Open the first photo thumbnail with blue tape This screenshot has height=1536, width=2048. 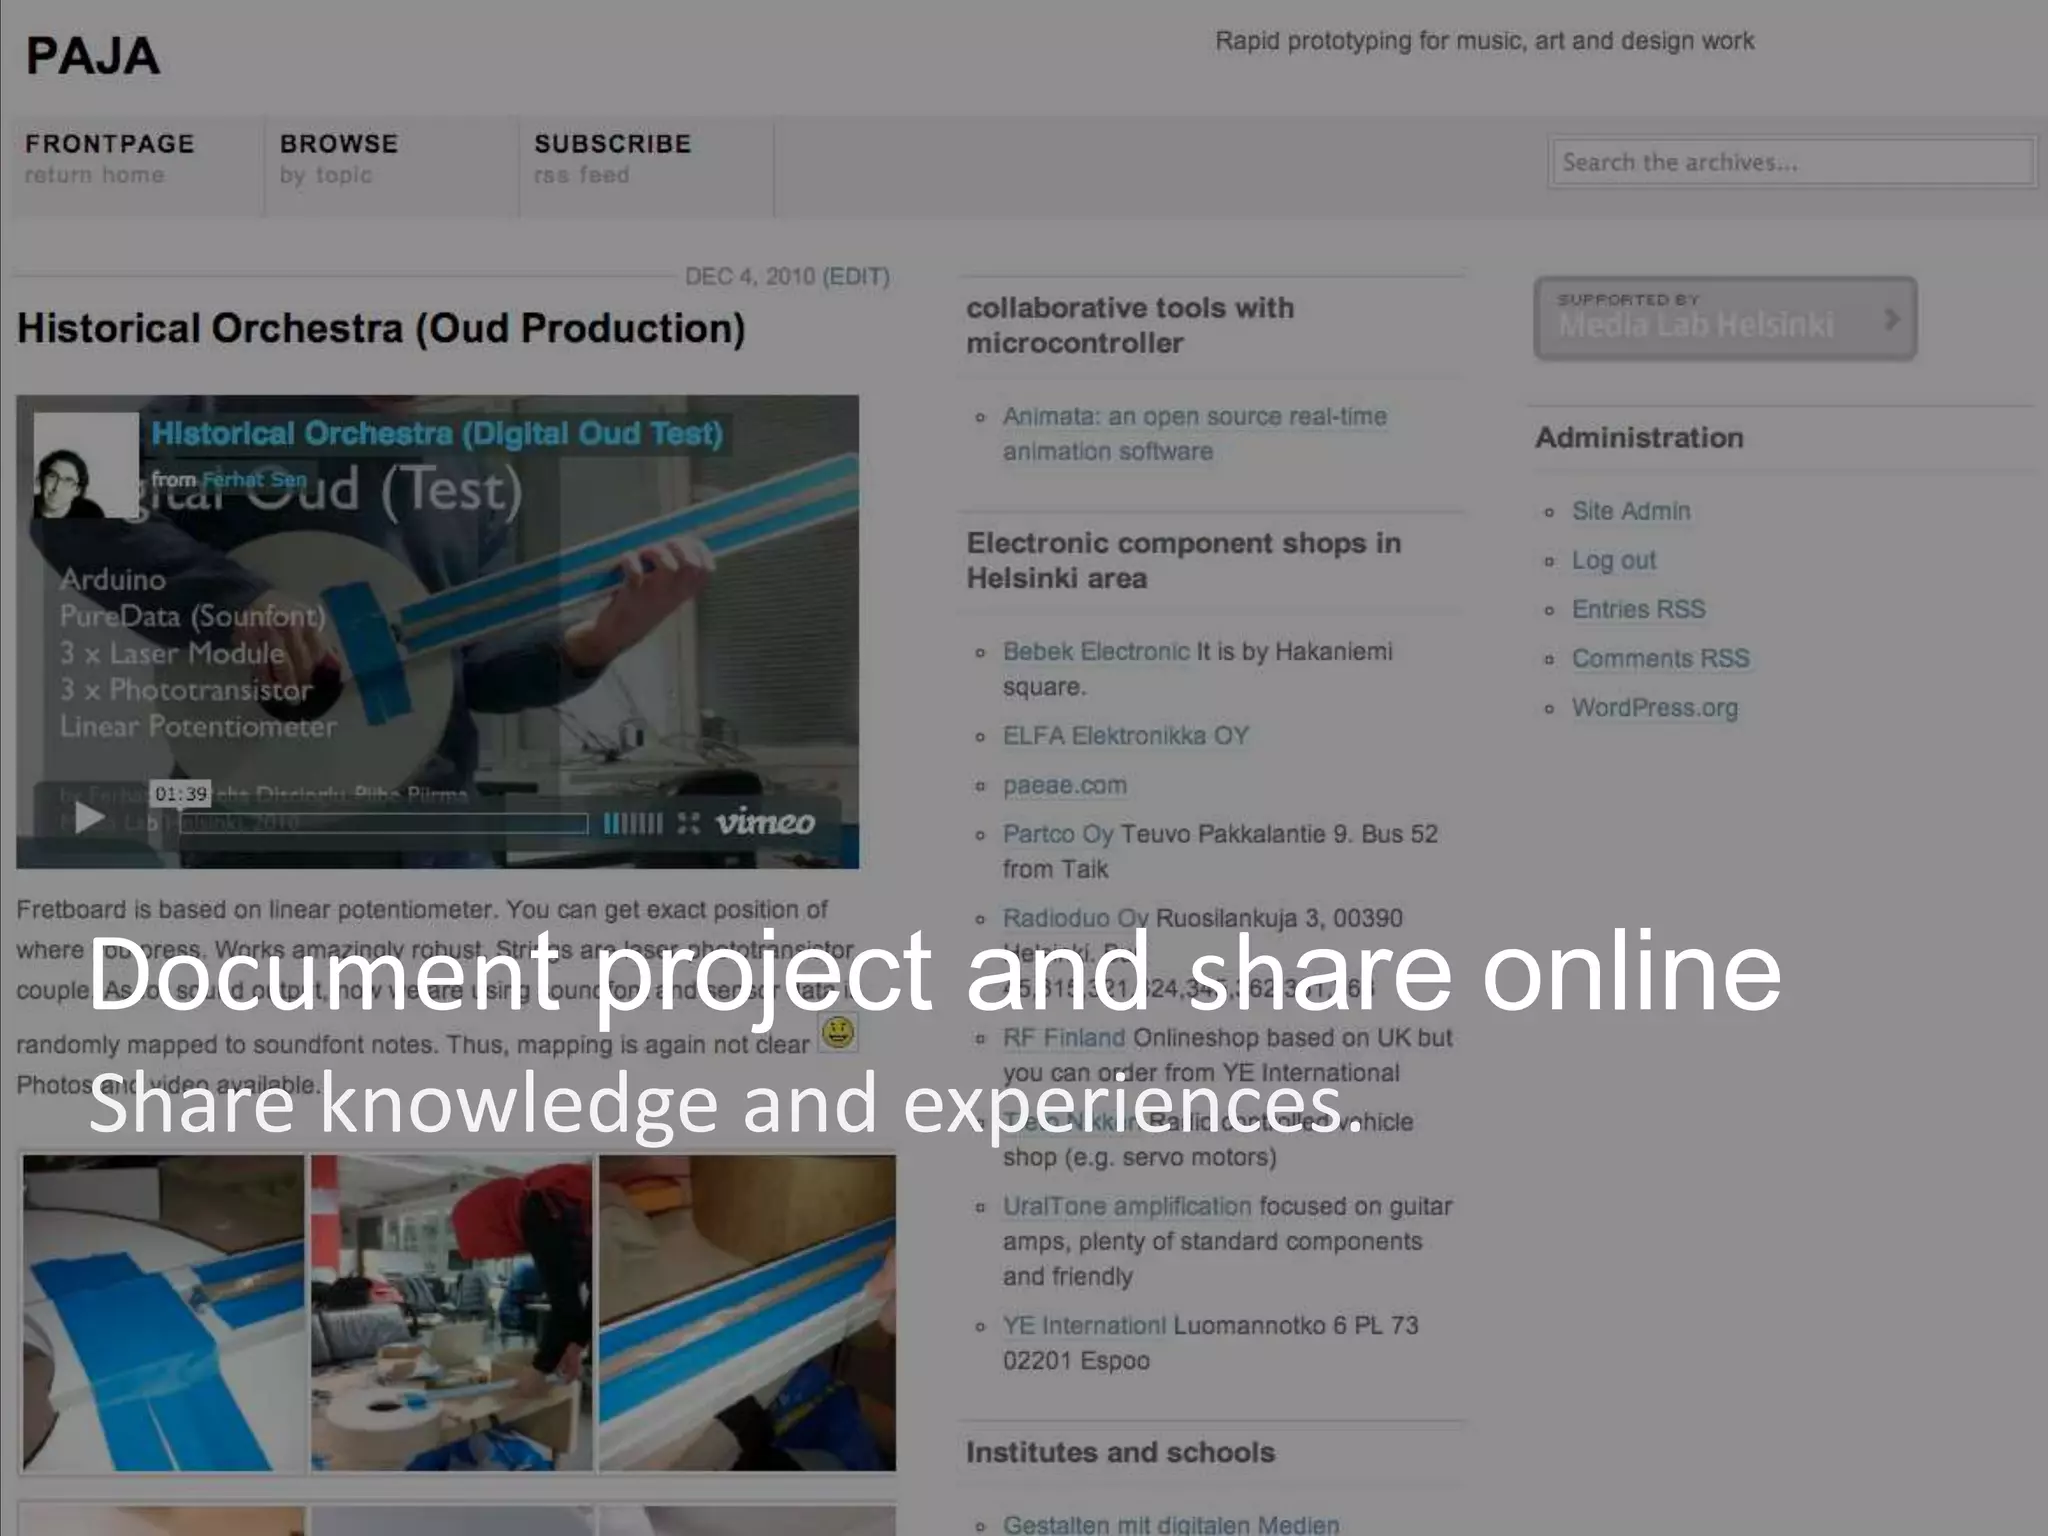click(163, 1313)
